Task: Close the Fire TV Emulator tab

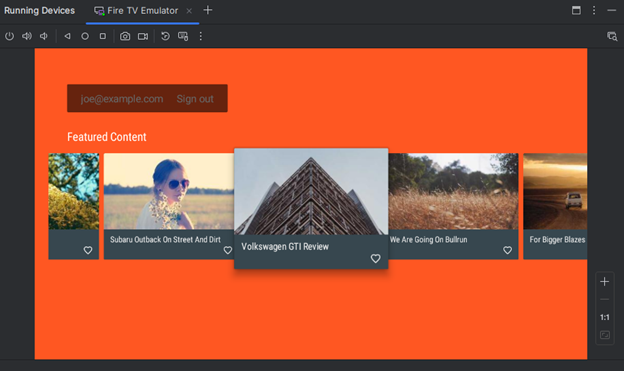Action: pyautogui.click(x=189, y=11)
